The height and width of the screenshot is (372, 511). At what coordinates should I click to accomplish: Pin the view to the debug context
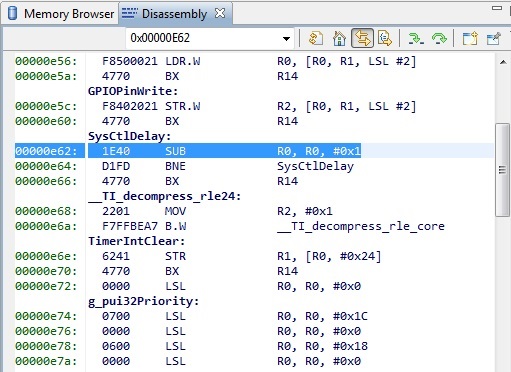493,39
